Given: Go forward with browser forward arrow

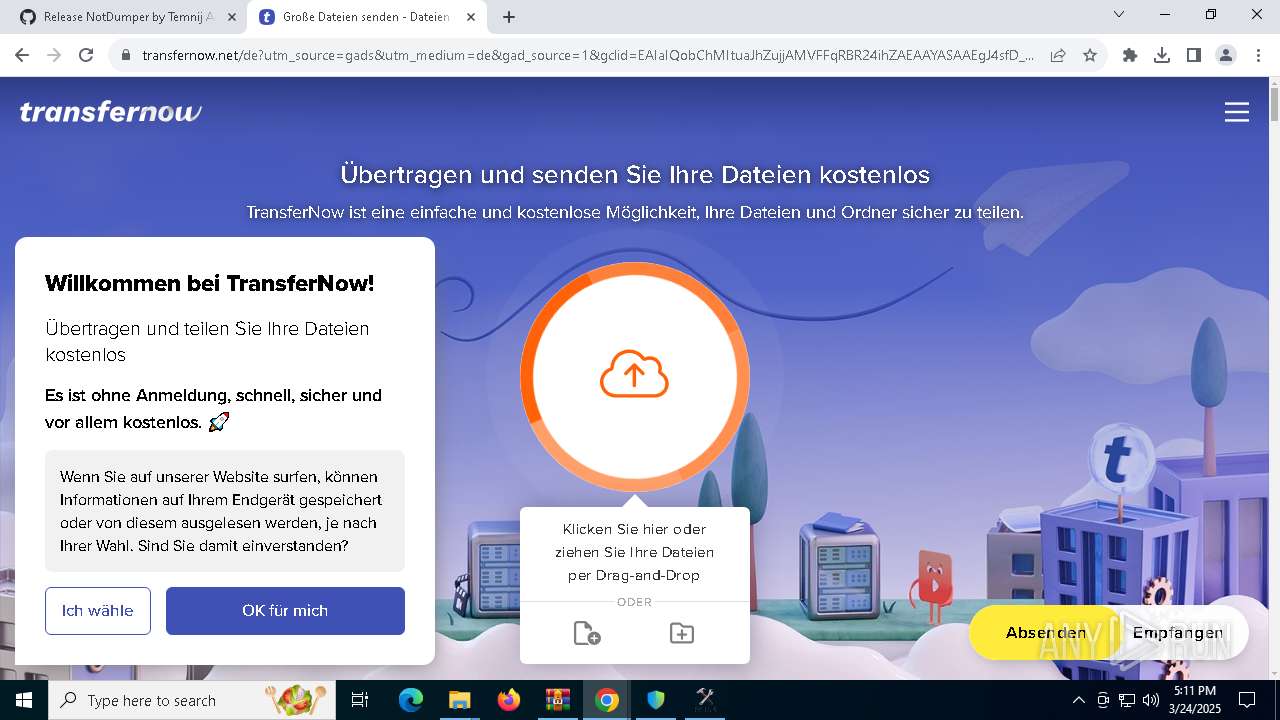Looking at the screenshot, I should pyautogui.click(x=54, y=55).
